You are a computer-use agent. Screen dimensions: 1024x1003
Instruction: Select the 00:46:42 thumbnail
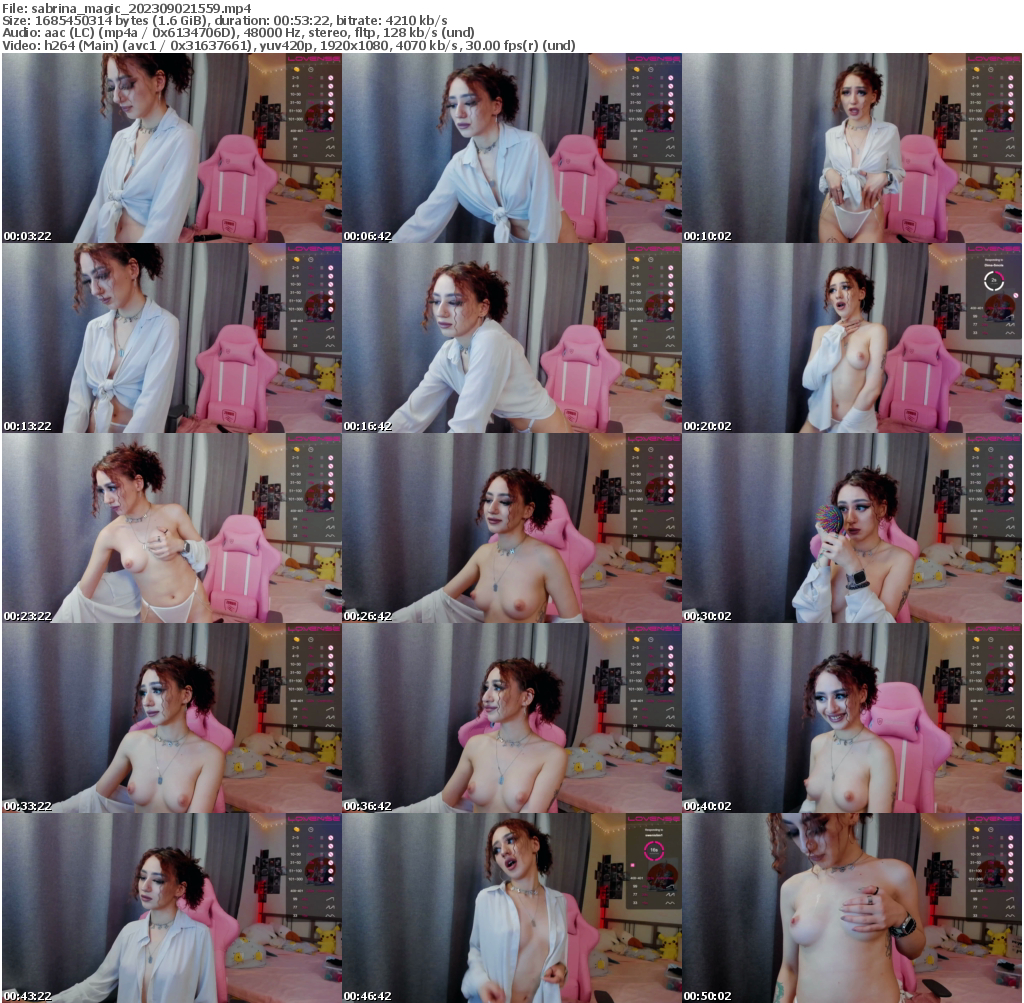click(511, 908)
